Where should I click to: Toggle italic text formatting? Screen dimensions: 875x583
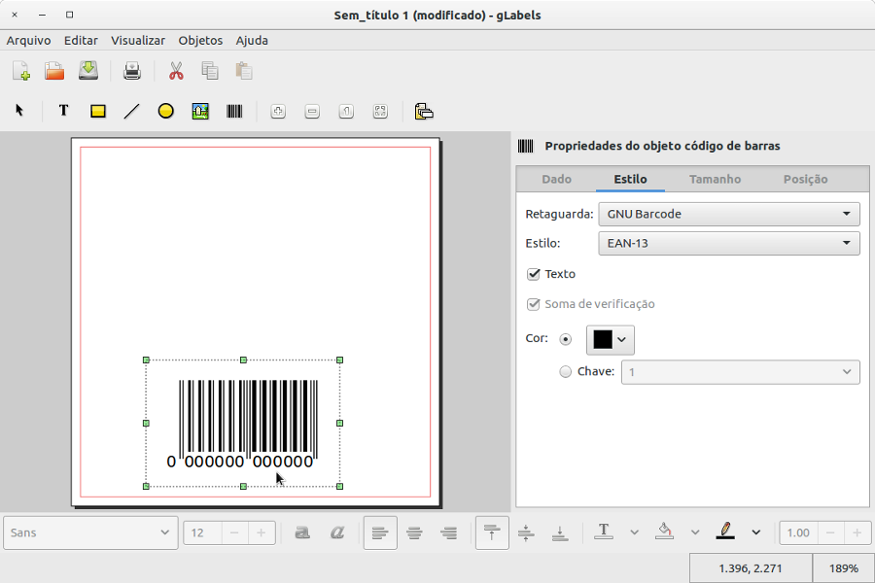[337, 533]
